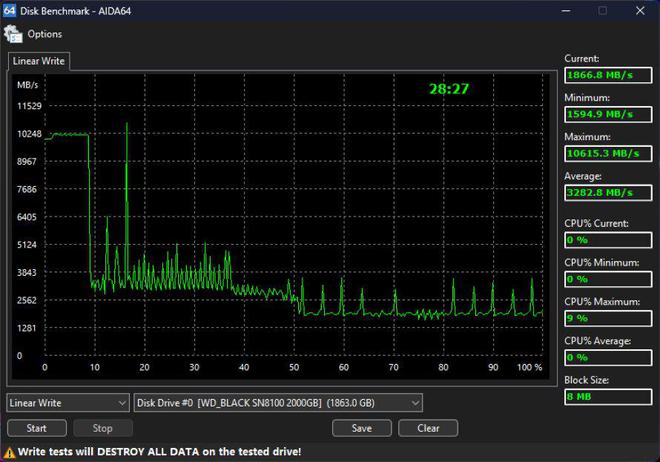Screen dimensions: 660x462
Task: Click the Start button
Action: click(37, 428)
